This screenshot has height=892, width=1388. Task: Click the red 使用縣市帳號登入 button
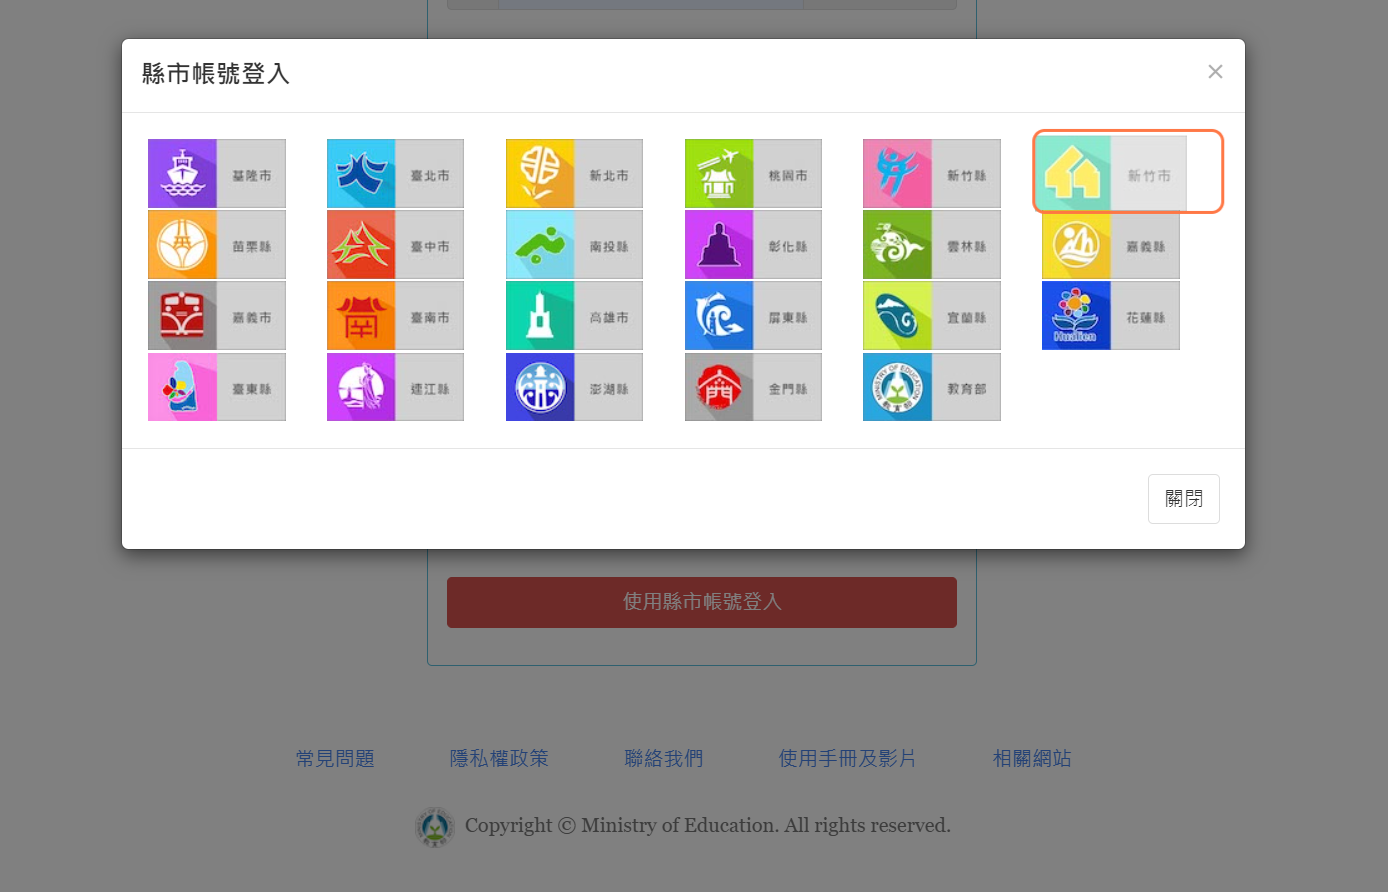click(702, 602)
